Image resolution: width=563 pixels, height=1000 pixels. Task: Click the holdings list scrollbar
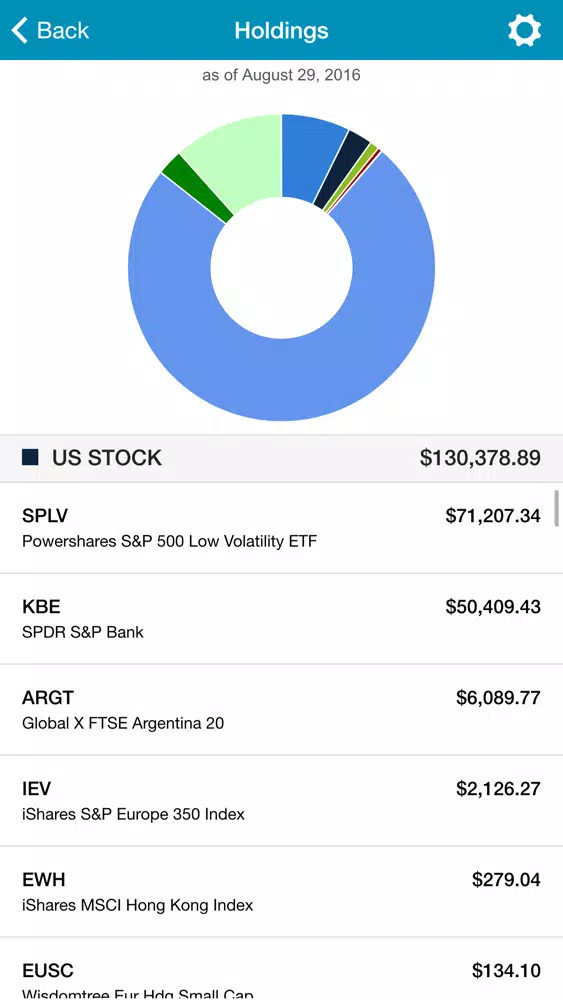pos(557,508)
